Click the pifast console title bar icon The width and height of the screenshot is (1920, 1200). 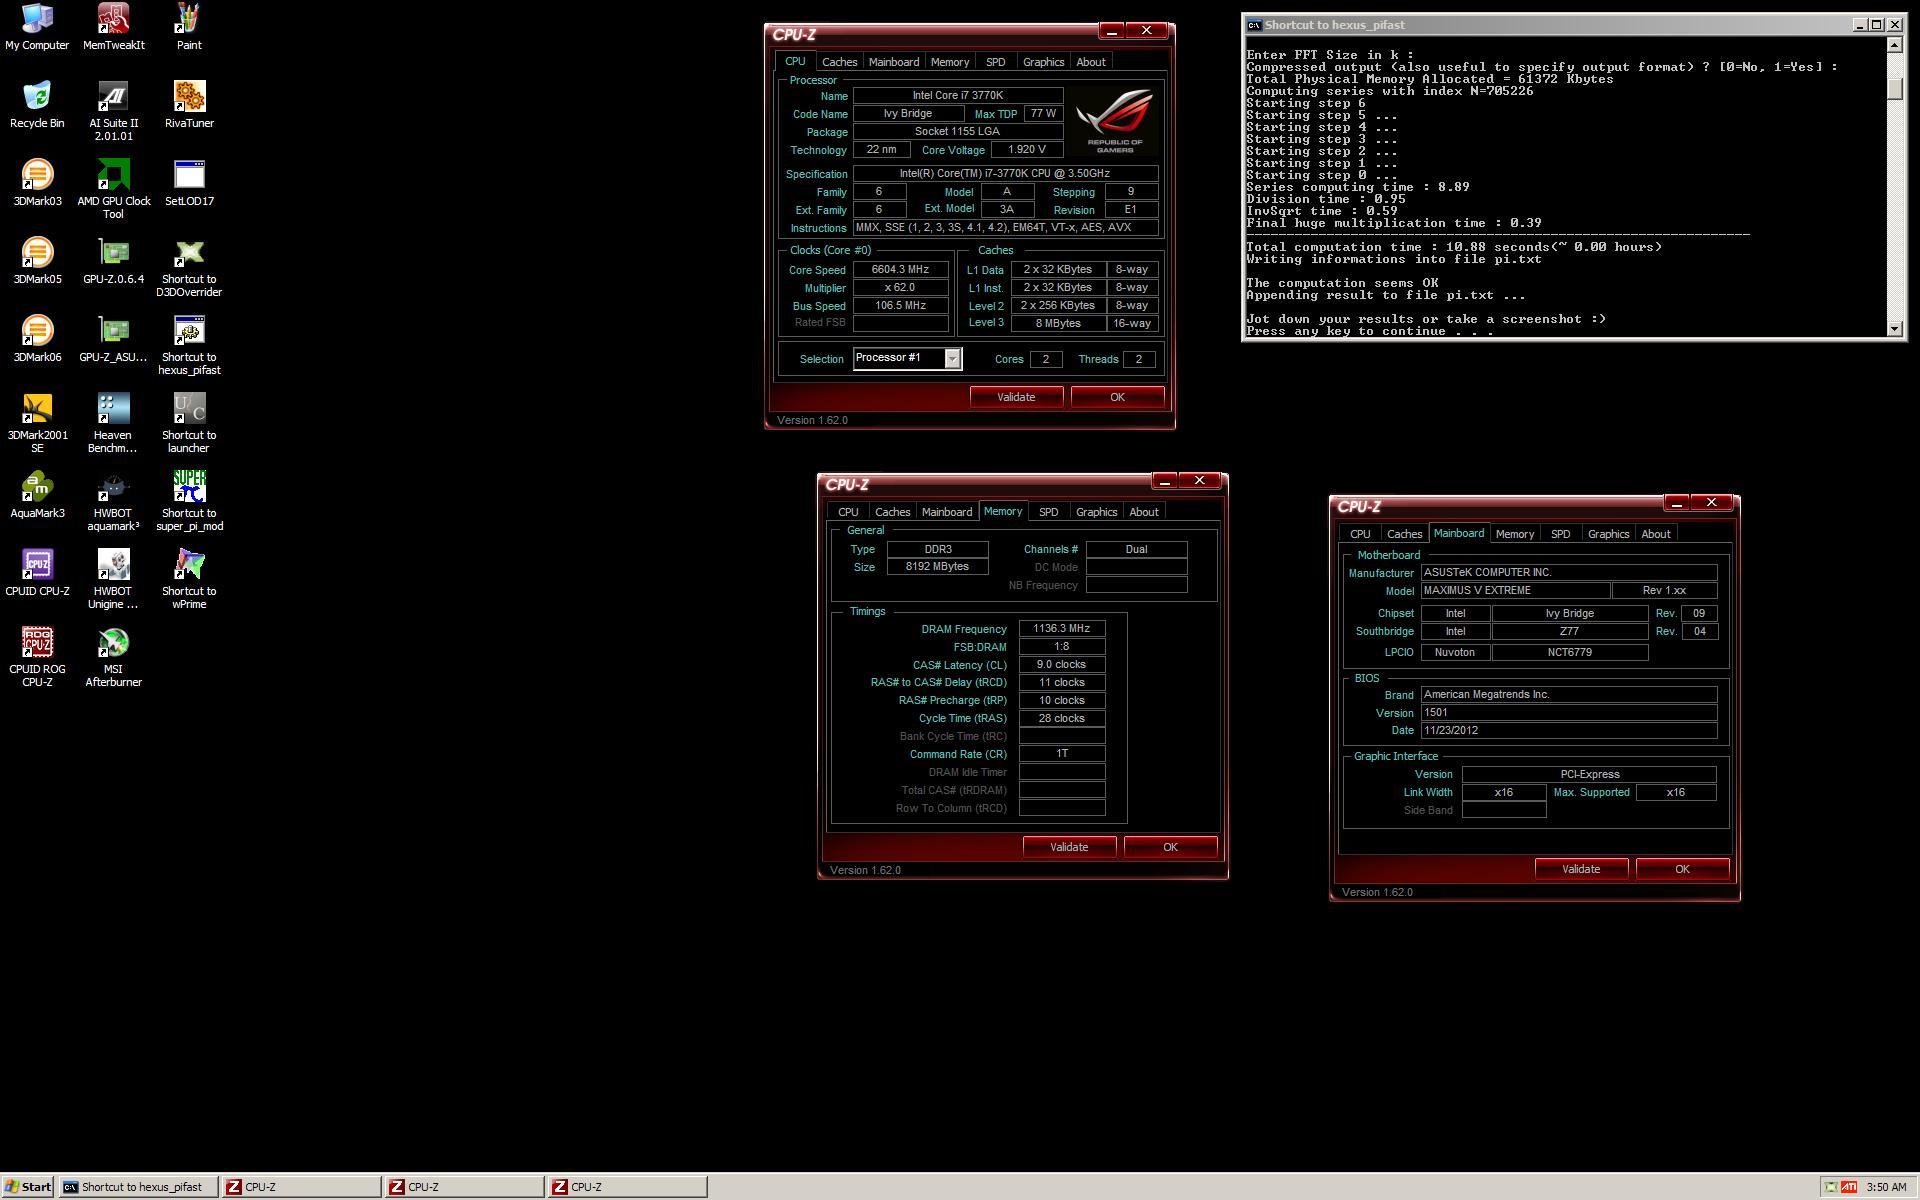pos(1254,25)
